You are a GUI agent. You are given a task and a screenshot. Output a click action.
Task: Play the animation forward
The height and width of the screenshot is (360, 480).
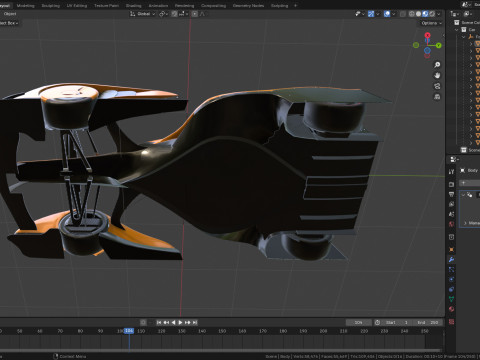tap(180, 322)
